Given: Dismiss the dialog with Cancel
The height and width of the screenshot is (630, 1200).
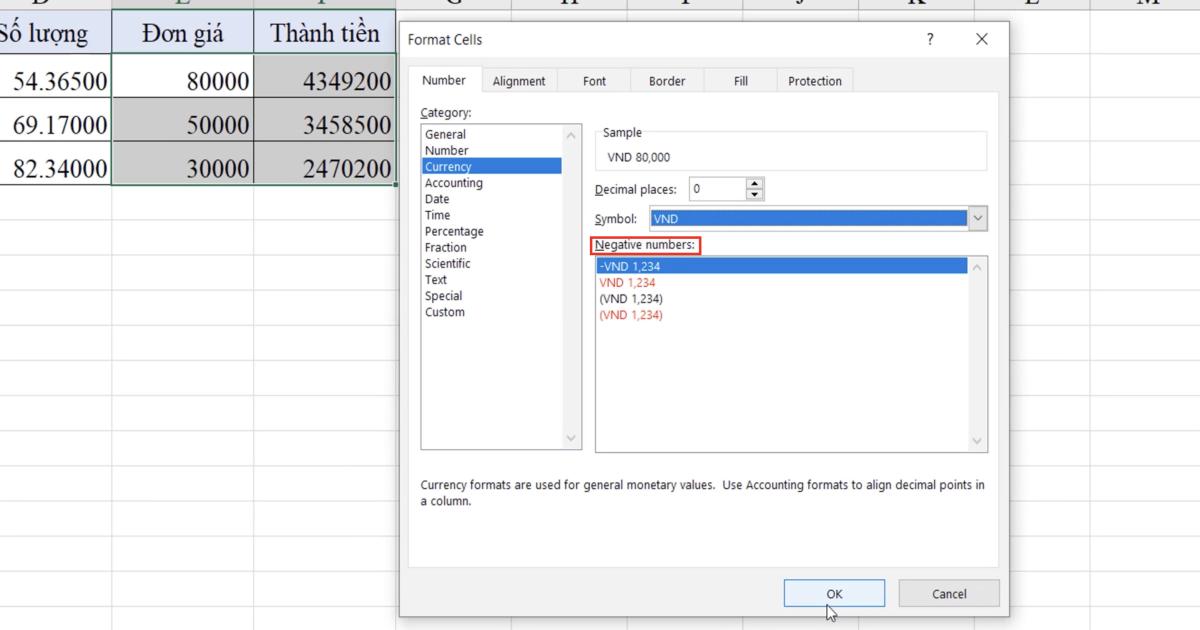Looking at the screenshot, I should (948, 592).
